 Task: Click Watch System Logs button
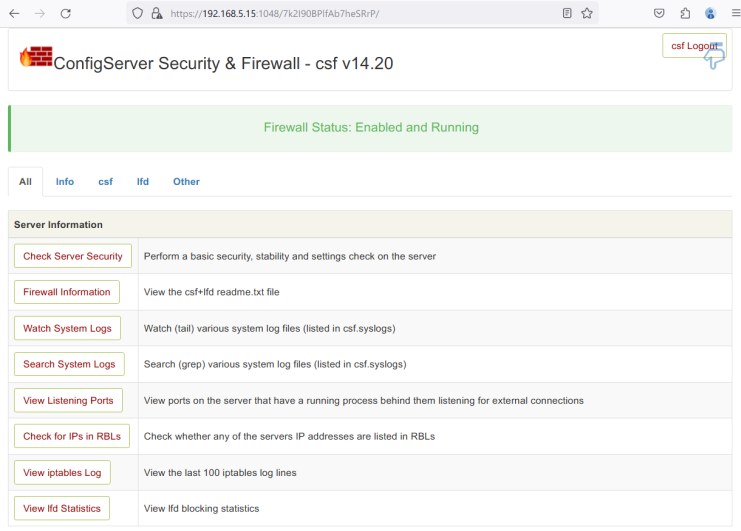click(67, 328)
